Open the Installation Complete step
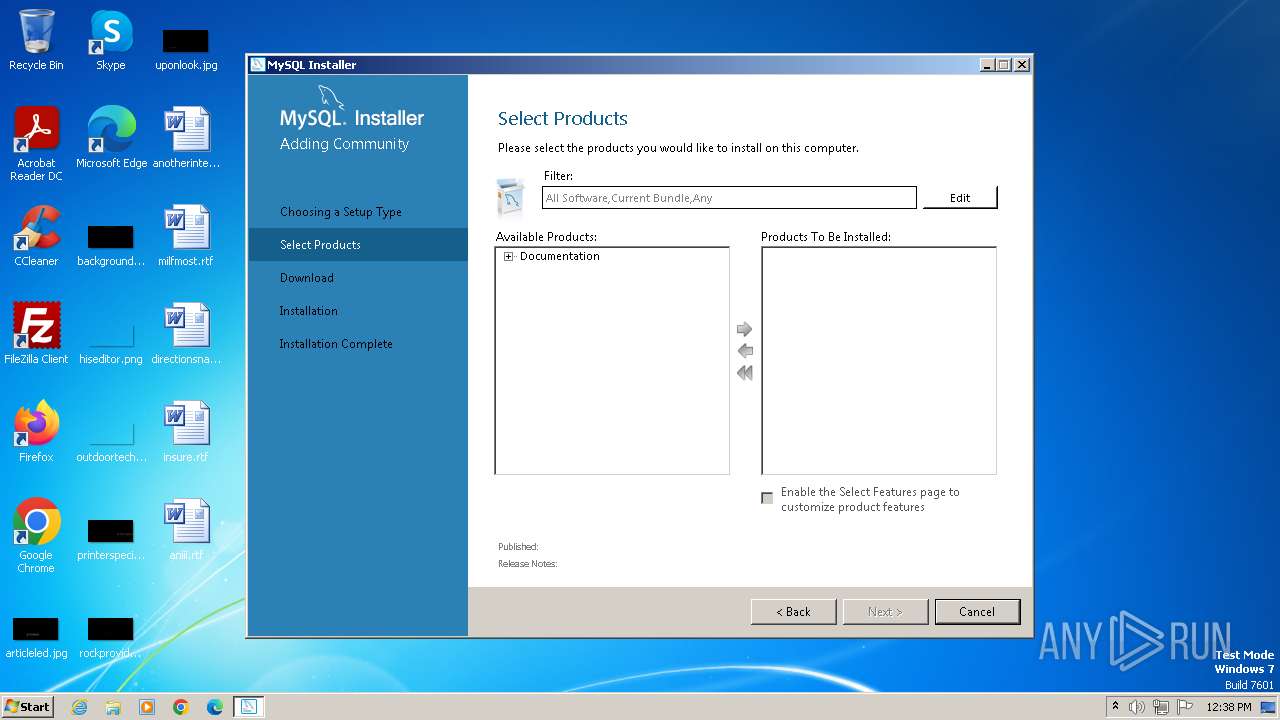 click(336, 344)
